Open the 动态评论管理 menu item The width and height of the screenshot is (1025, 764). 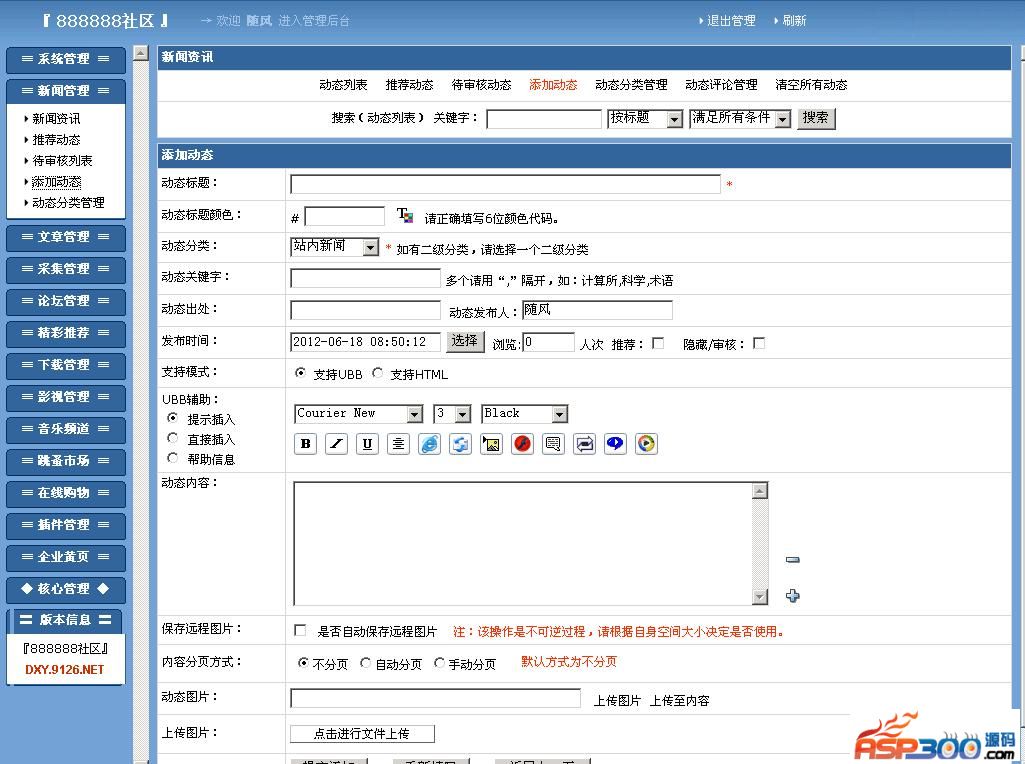[721, 85]
